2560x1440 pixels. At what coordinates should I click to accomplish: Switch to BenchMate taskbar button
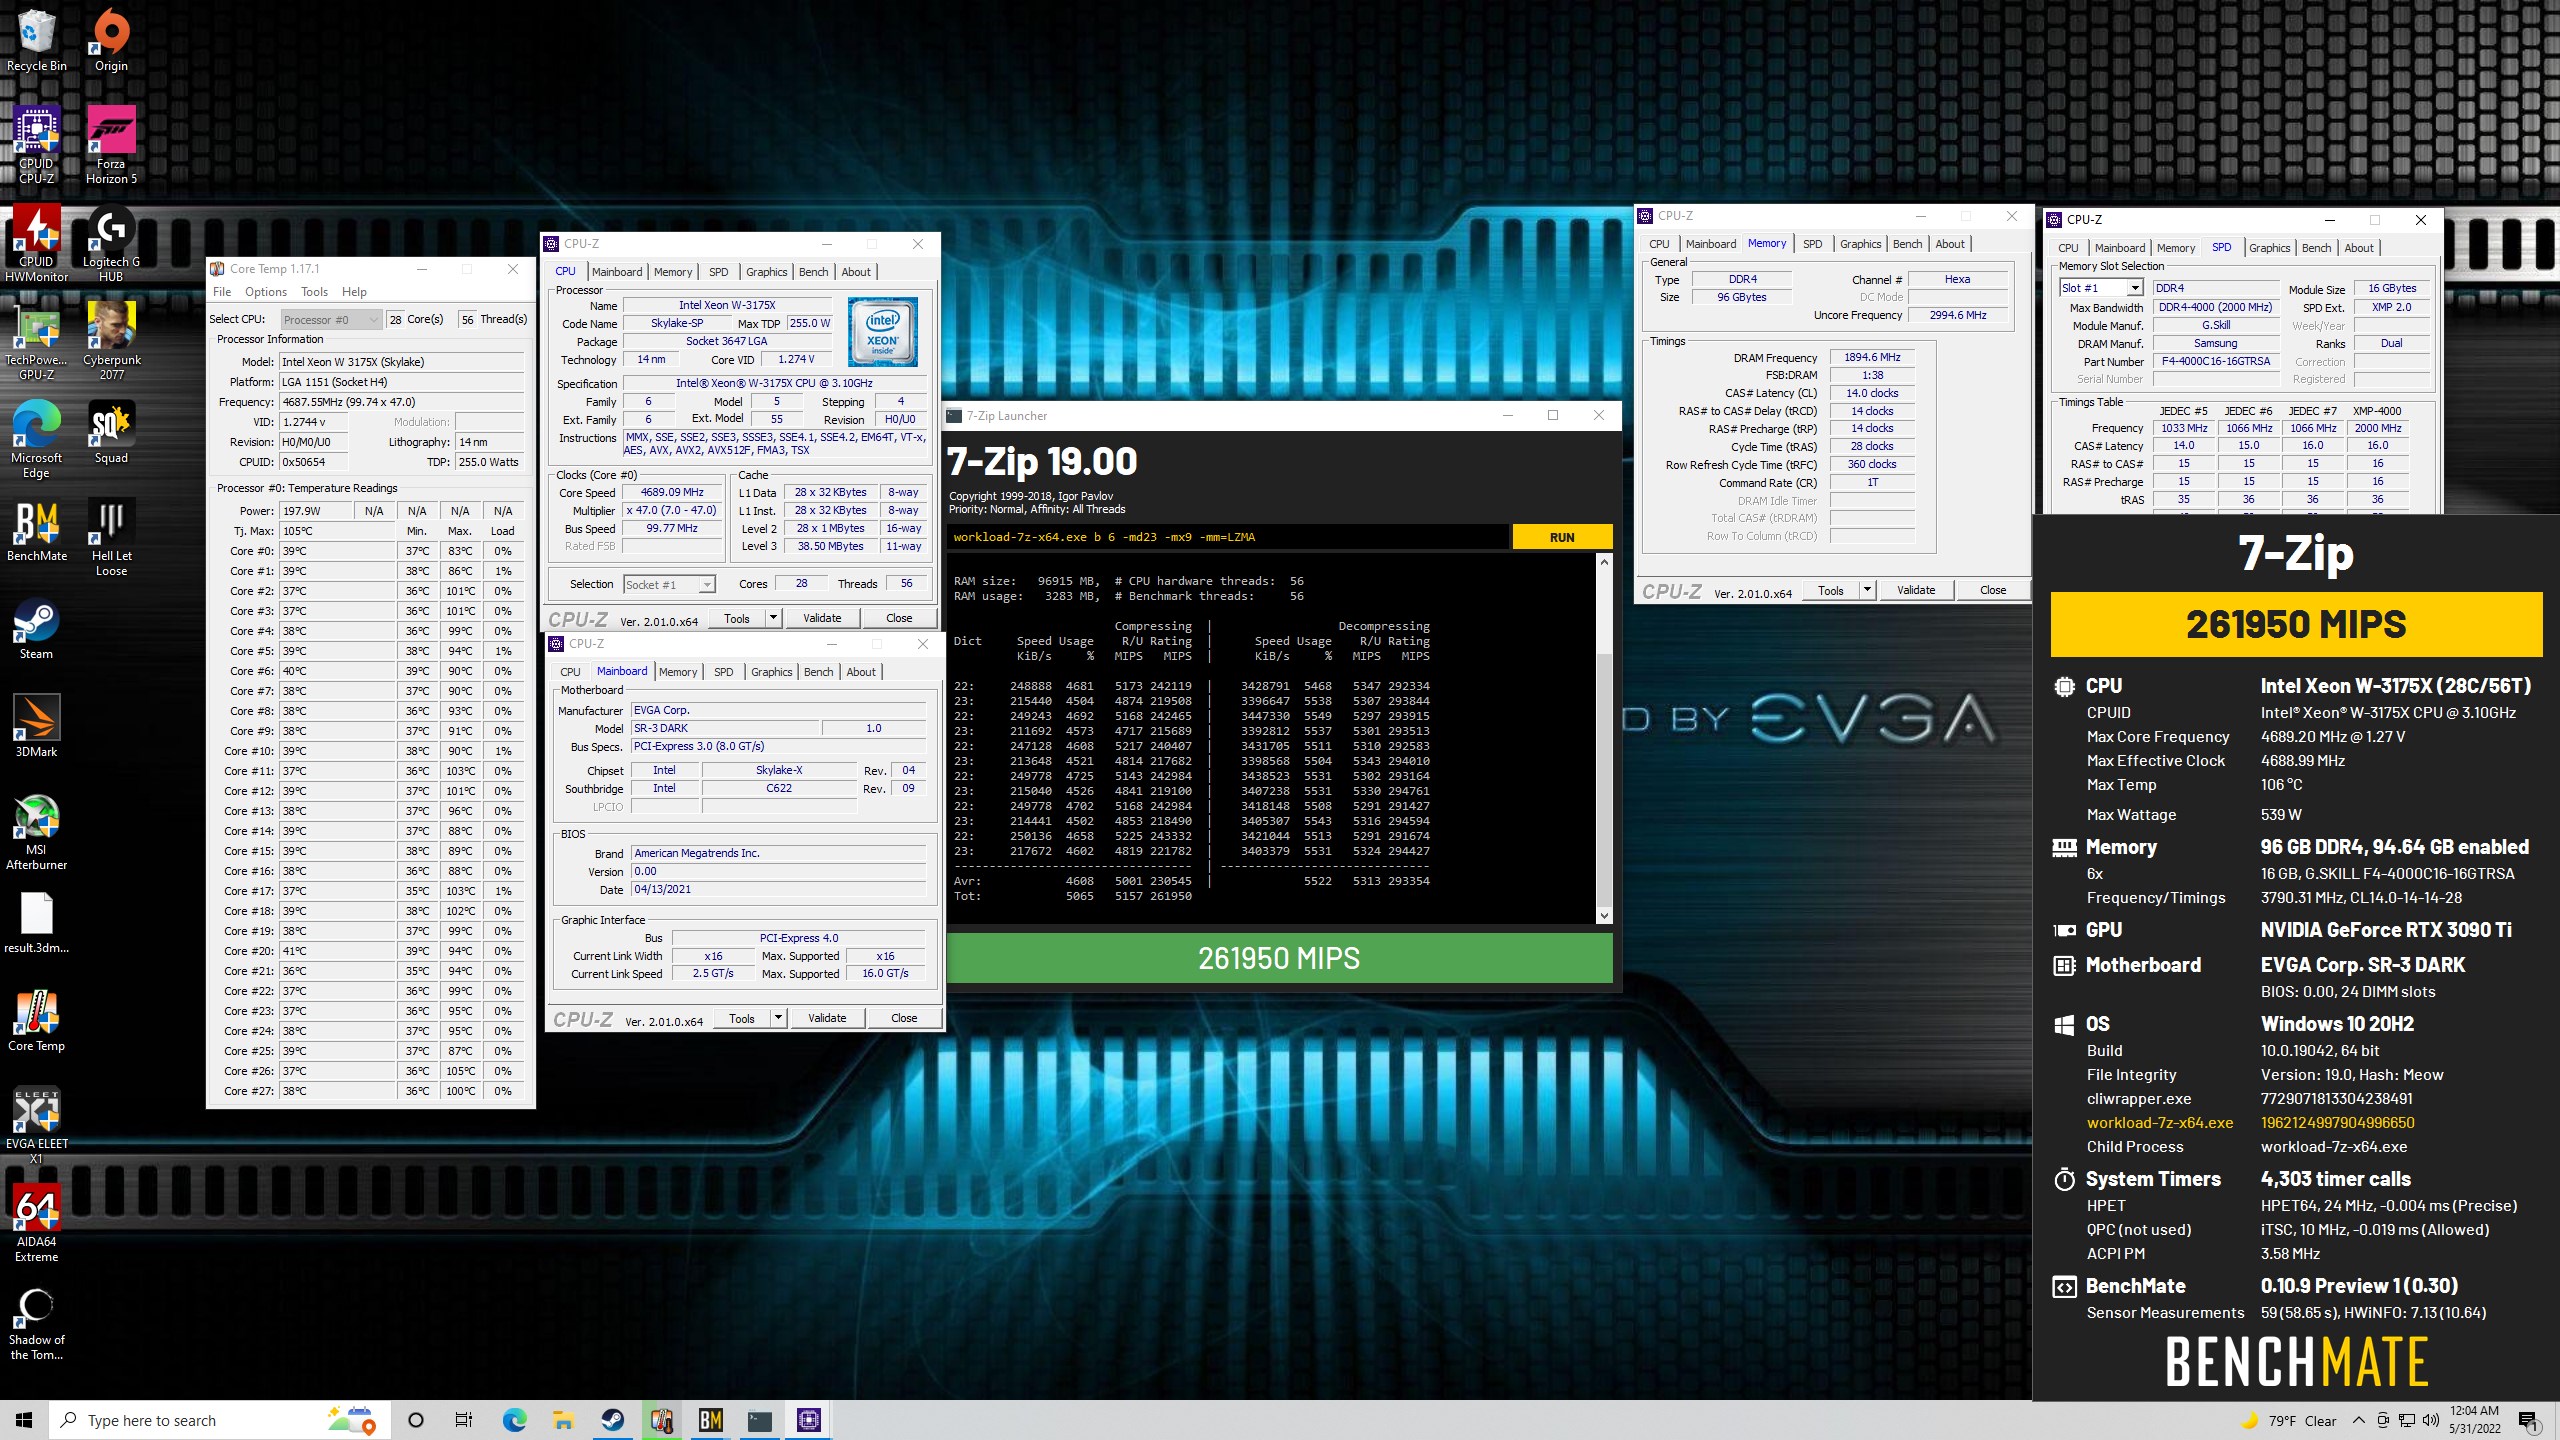pos(711,1420)
